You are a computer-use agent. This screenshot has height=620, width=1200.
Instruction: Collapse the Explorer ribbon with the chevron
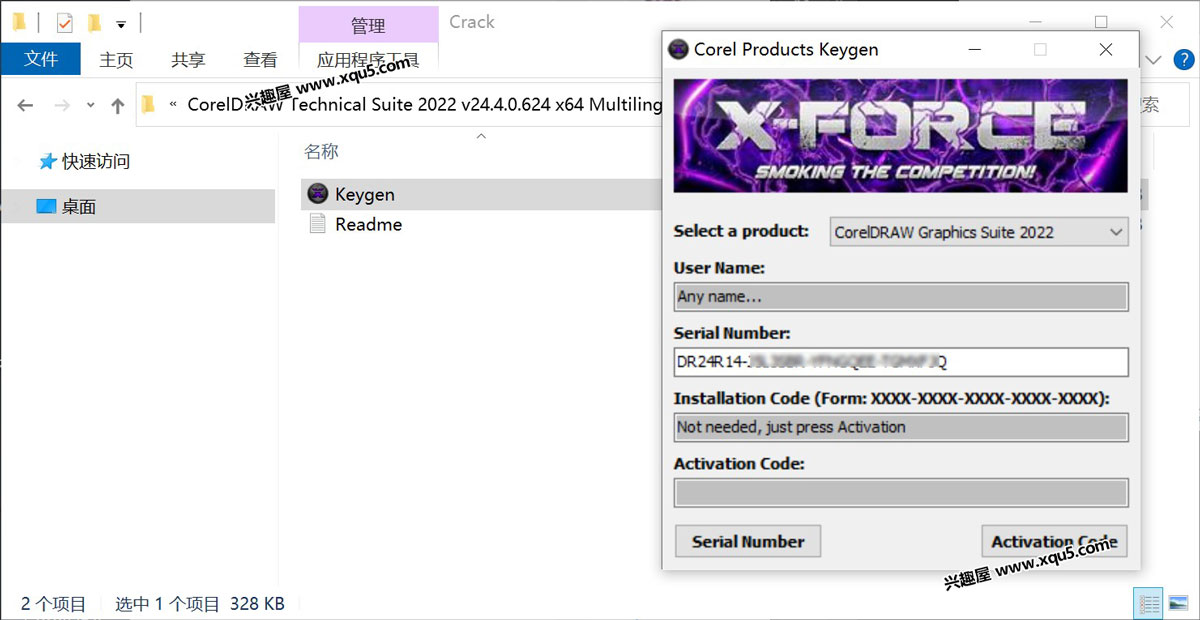point(1153,60)
